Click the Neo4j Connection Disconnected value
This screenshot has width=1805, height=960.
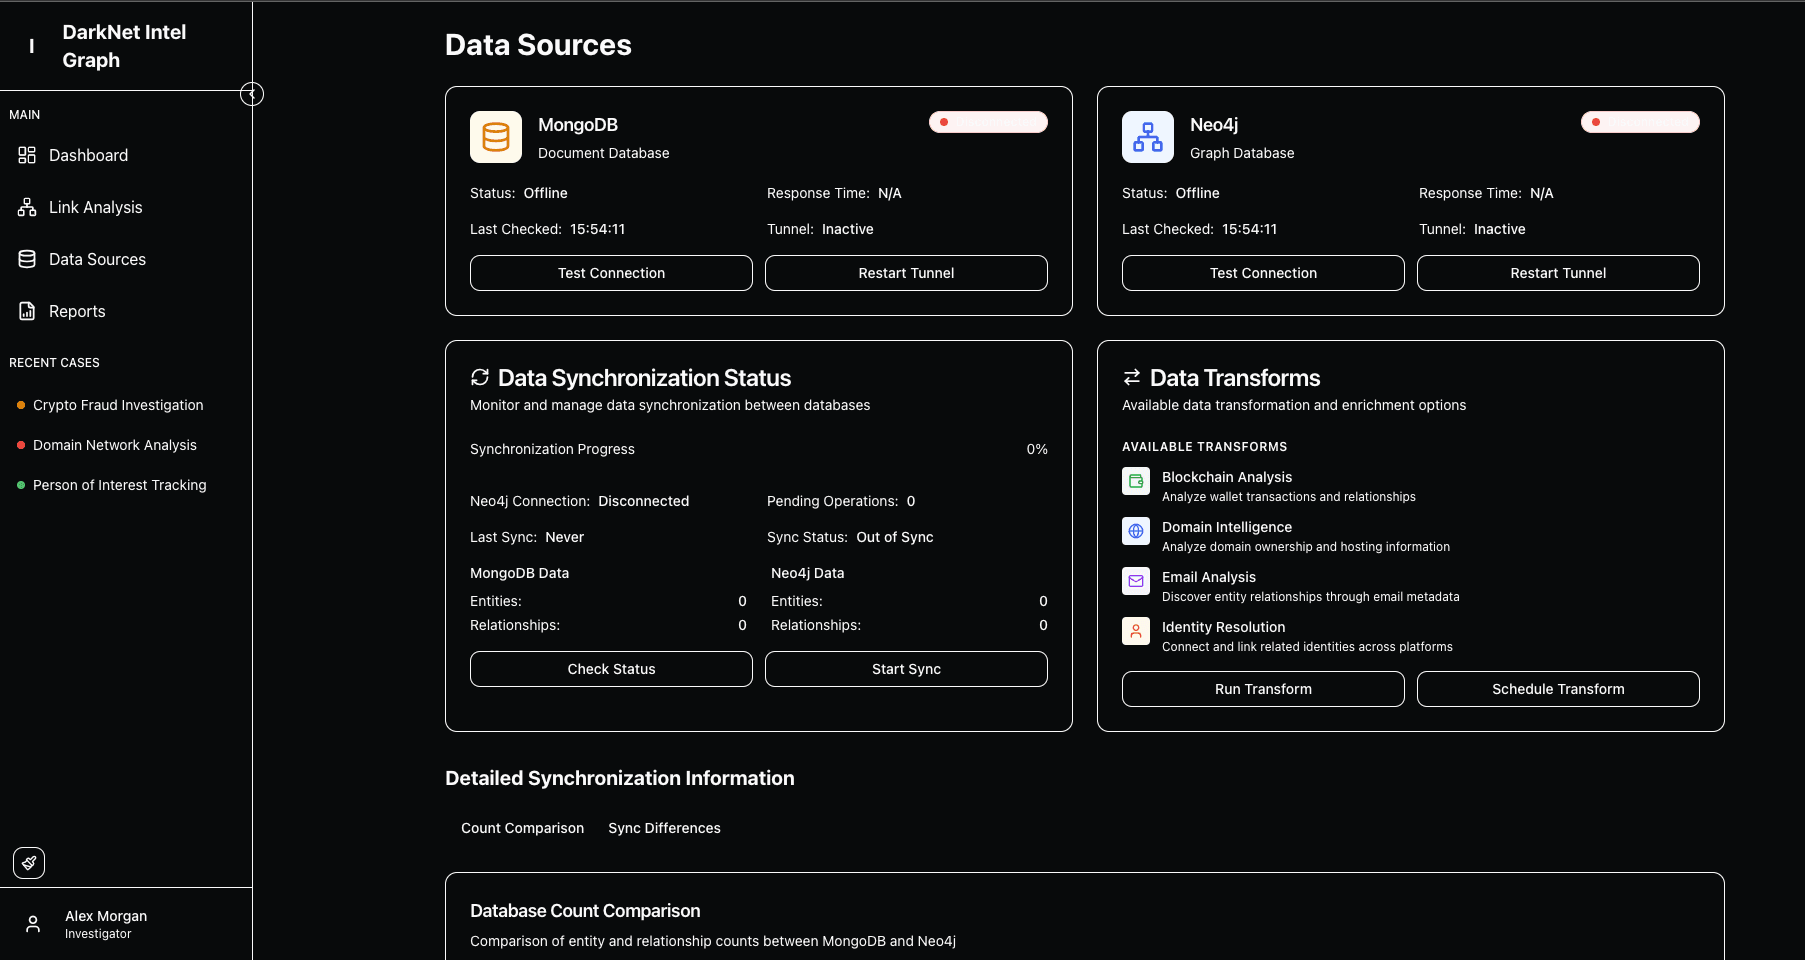644,501
